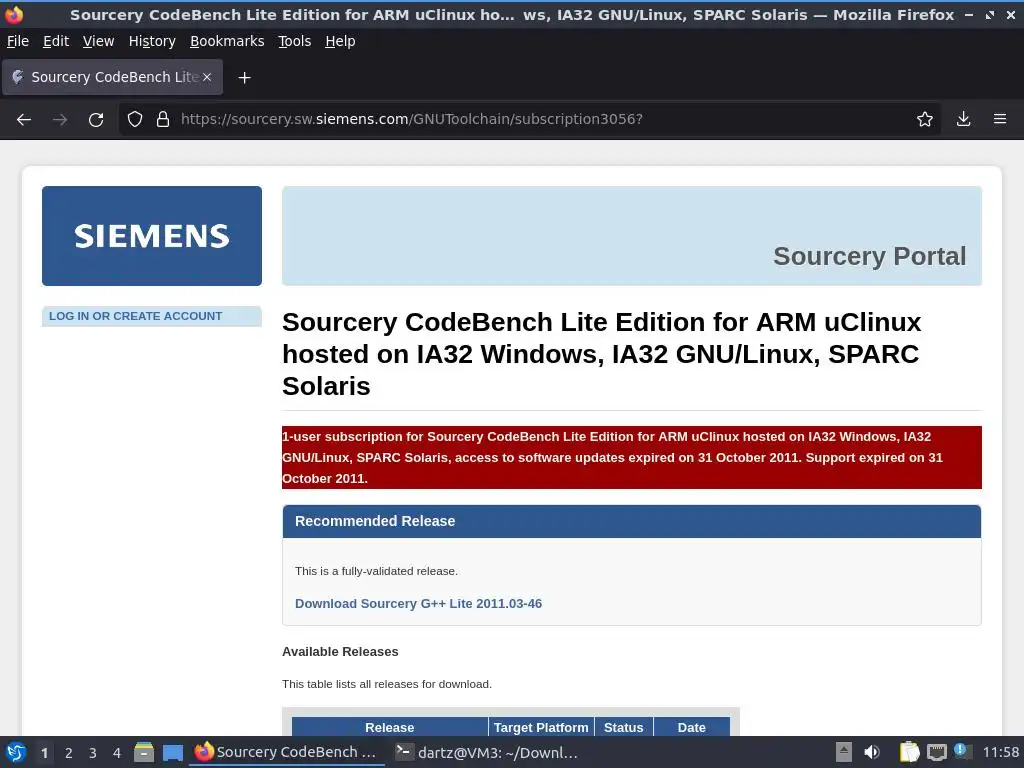
Task: Open the Bookmarks menu
Action: coord(227,41)
